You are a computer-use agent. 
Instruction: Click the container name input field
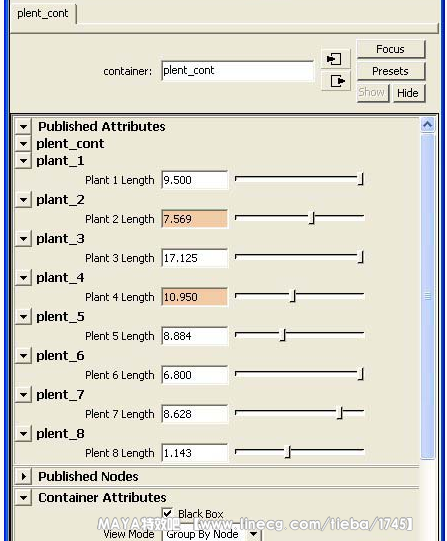point(238,71)
